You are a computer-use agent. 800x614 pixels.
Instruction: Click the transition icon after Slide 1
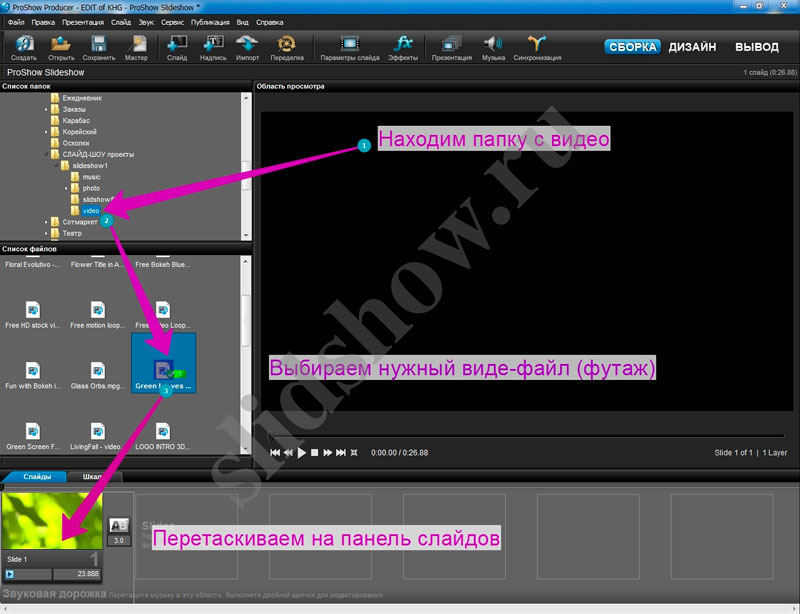pyautogui.click(x=119, y=525)
